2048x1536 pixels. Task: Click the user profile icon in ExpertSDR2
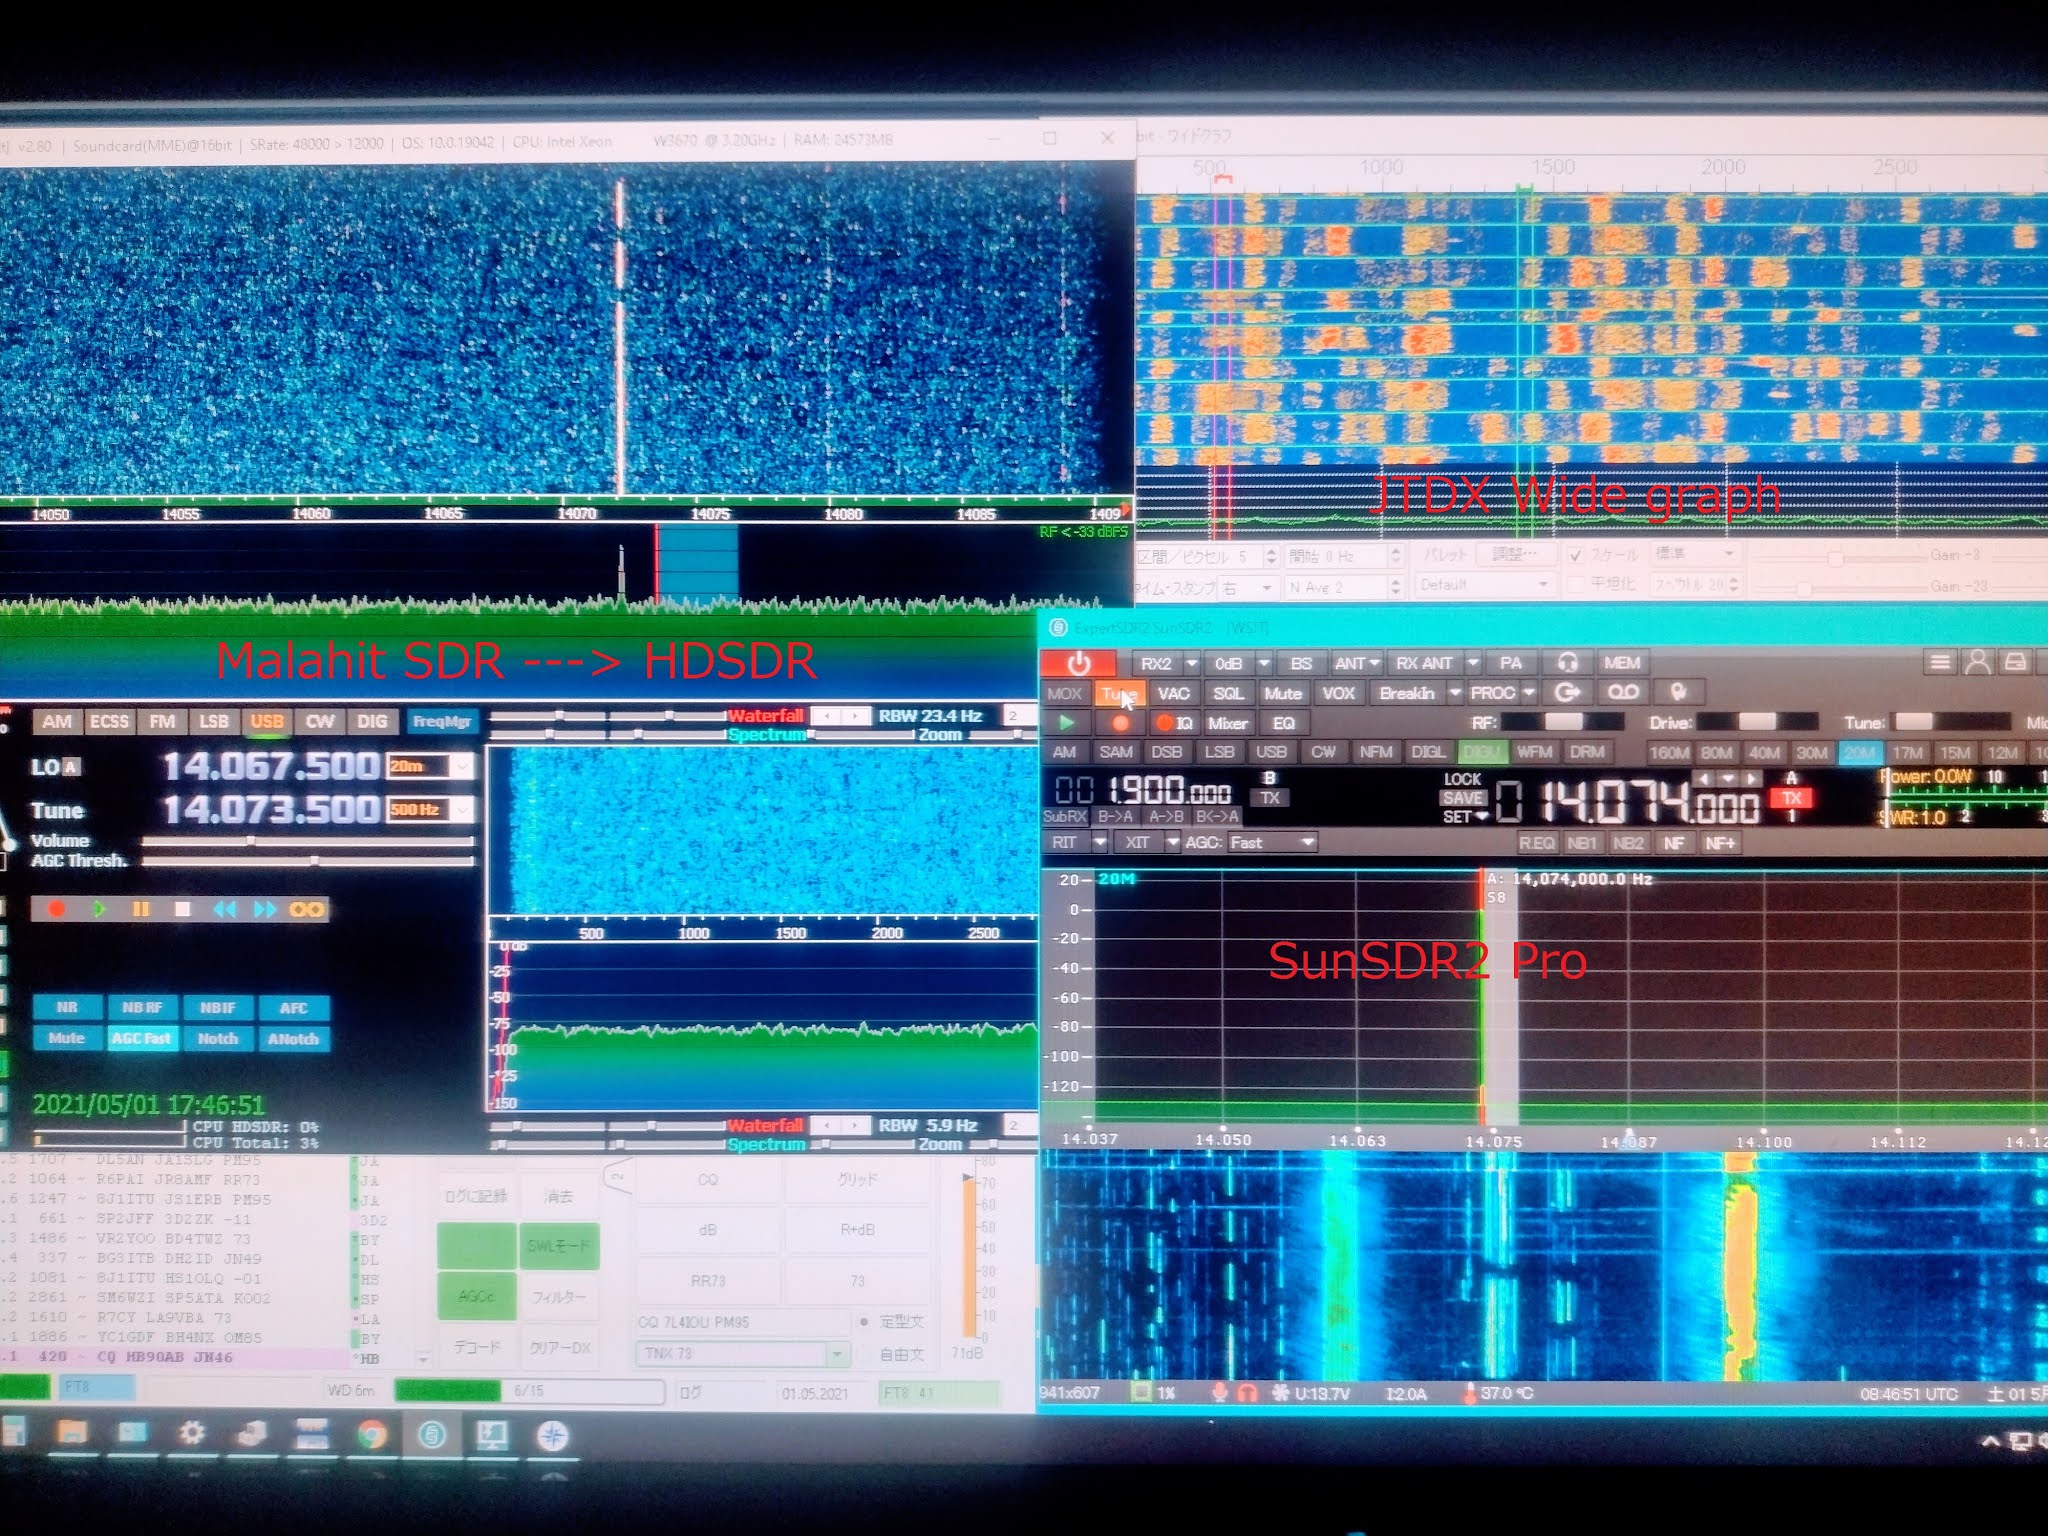1977,660
